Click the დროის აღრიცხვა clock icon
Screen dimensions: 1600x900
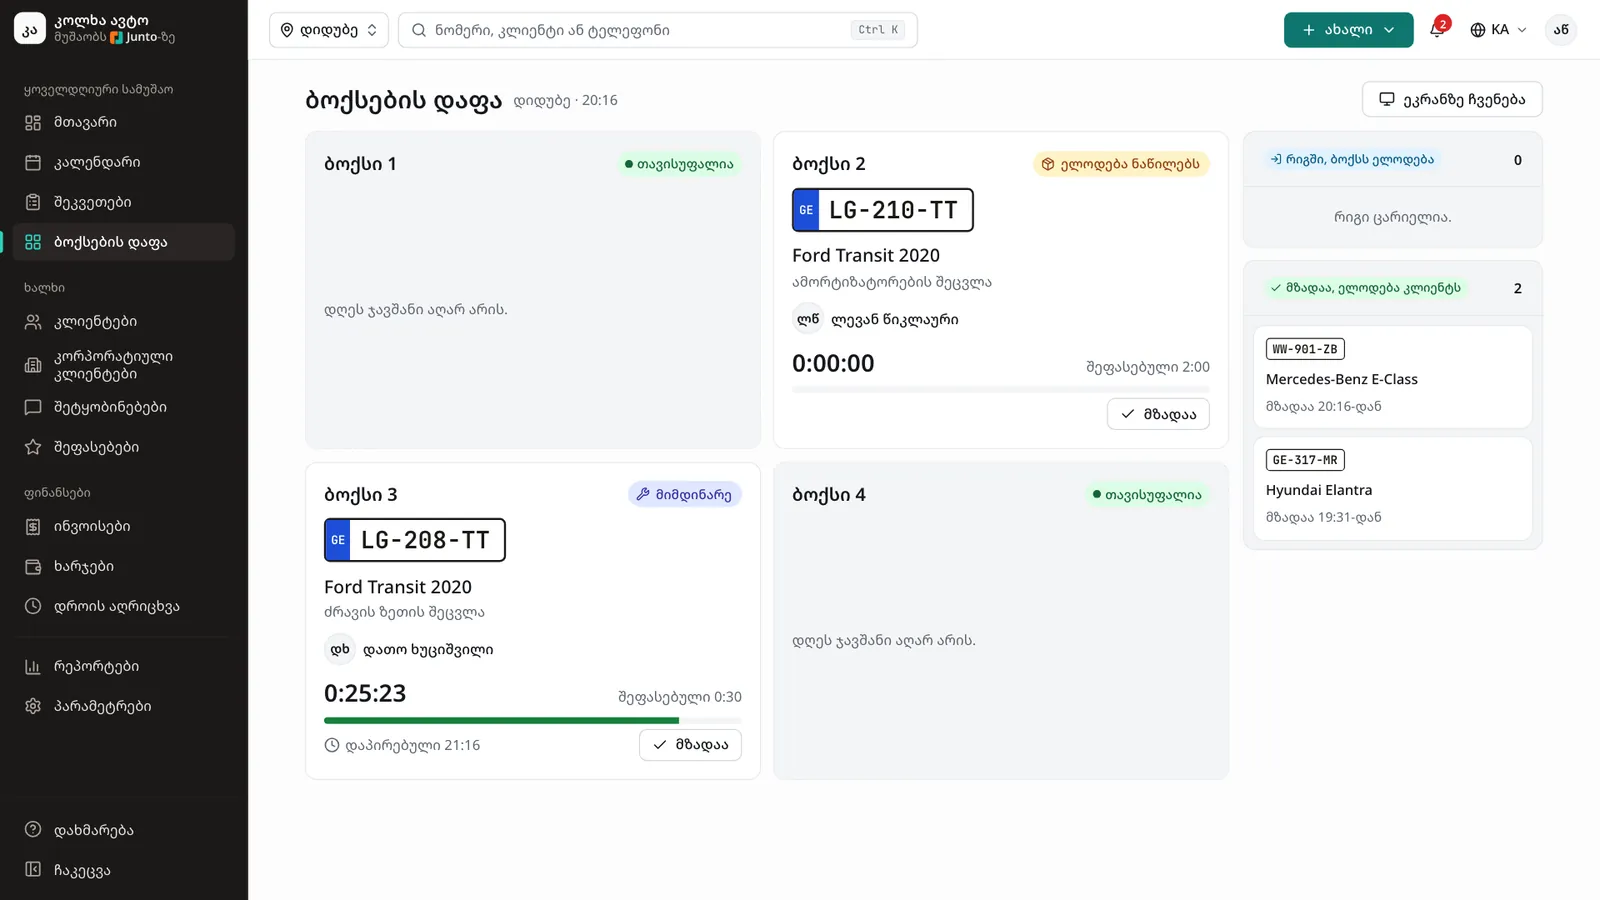(33, 606)
